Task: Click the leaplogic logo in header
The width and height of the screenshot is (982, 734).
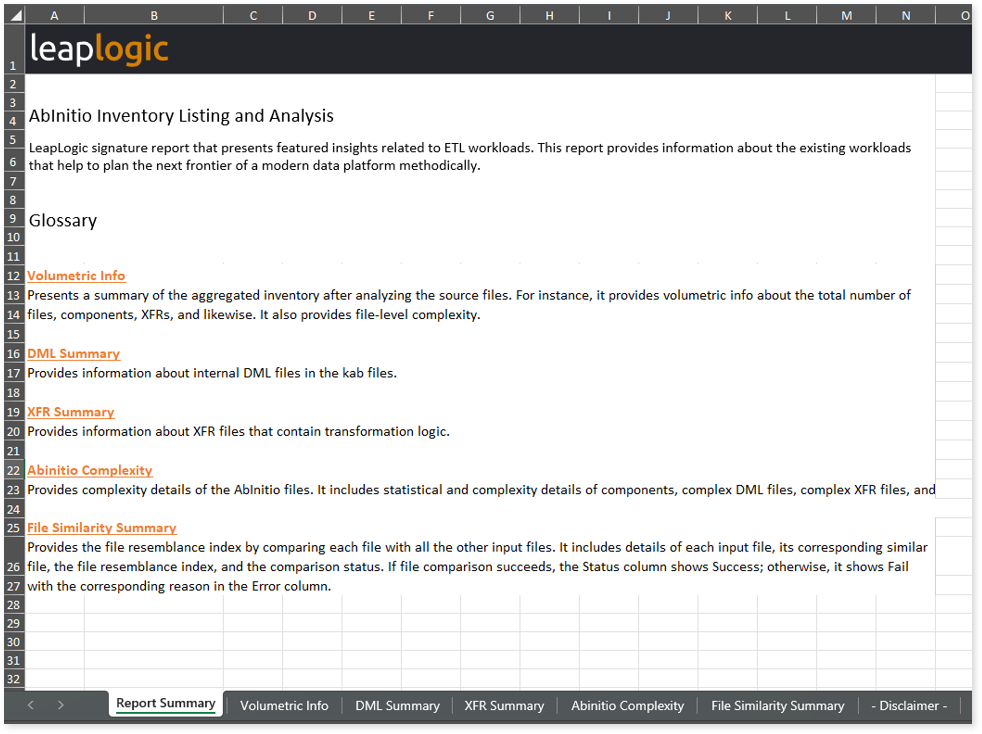Action: (99, 48)
